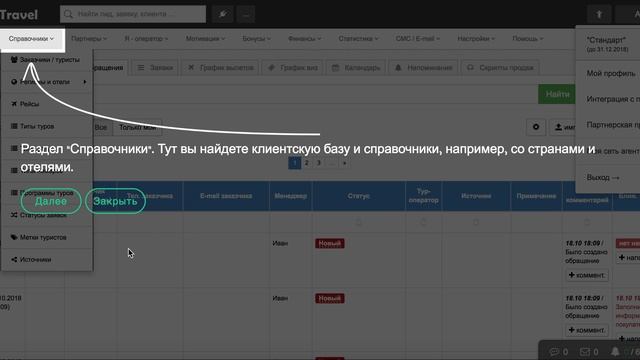
Task: Toggle the Все filter button
Action: click(101, 127)
